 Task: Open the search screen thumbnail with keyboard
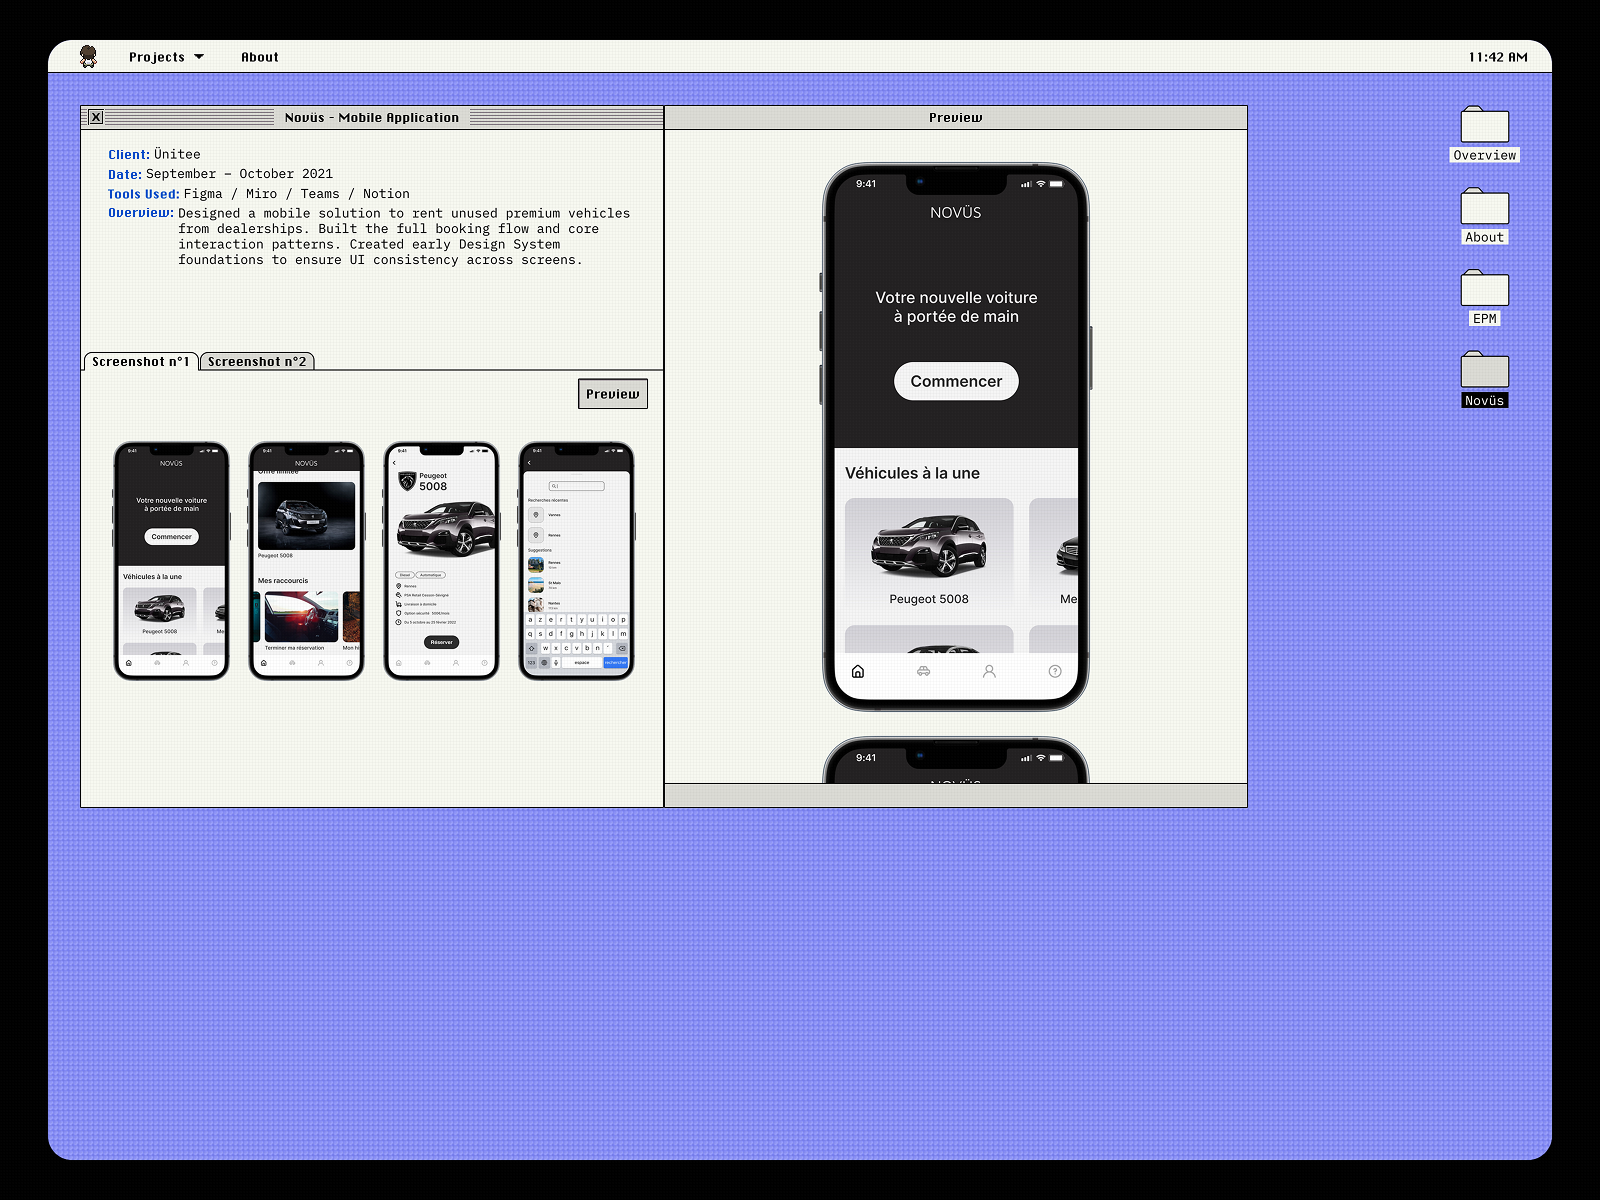[576, 560]
